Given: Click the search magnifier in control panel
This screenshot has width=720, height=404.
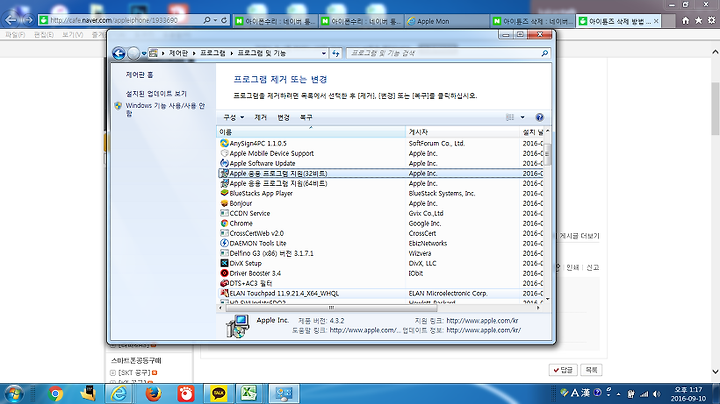Looking at the screenshot, I should tap(545, 53).
